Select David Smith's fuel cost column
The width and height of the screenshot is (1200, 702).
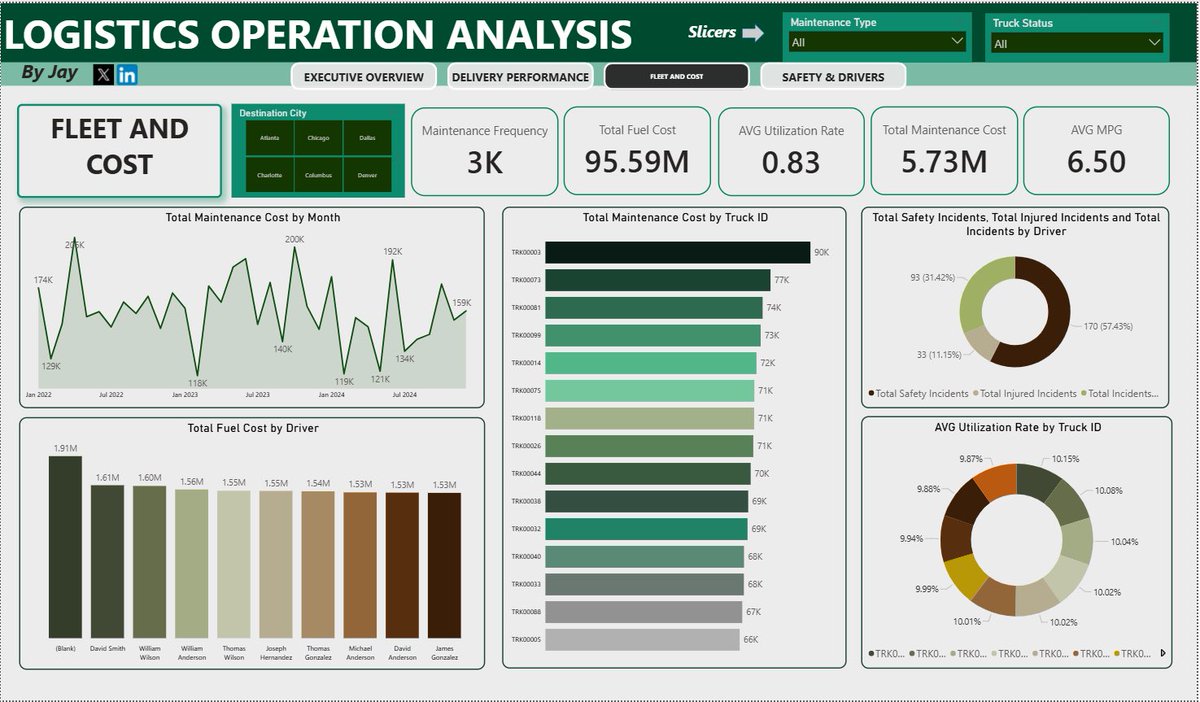click(x=107, y=562)
